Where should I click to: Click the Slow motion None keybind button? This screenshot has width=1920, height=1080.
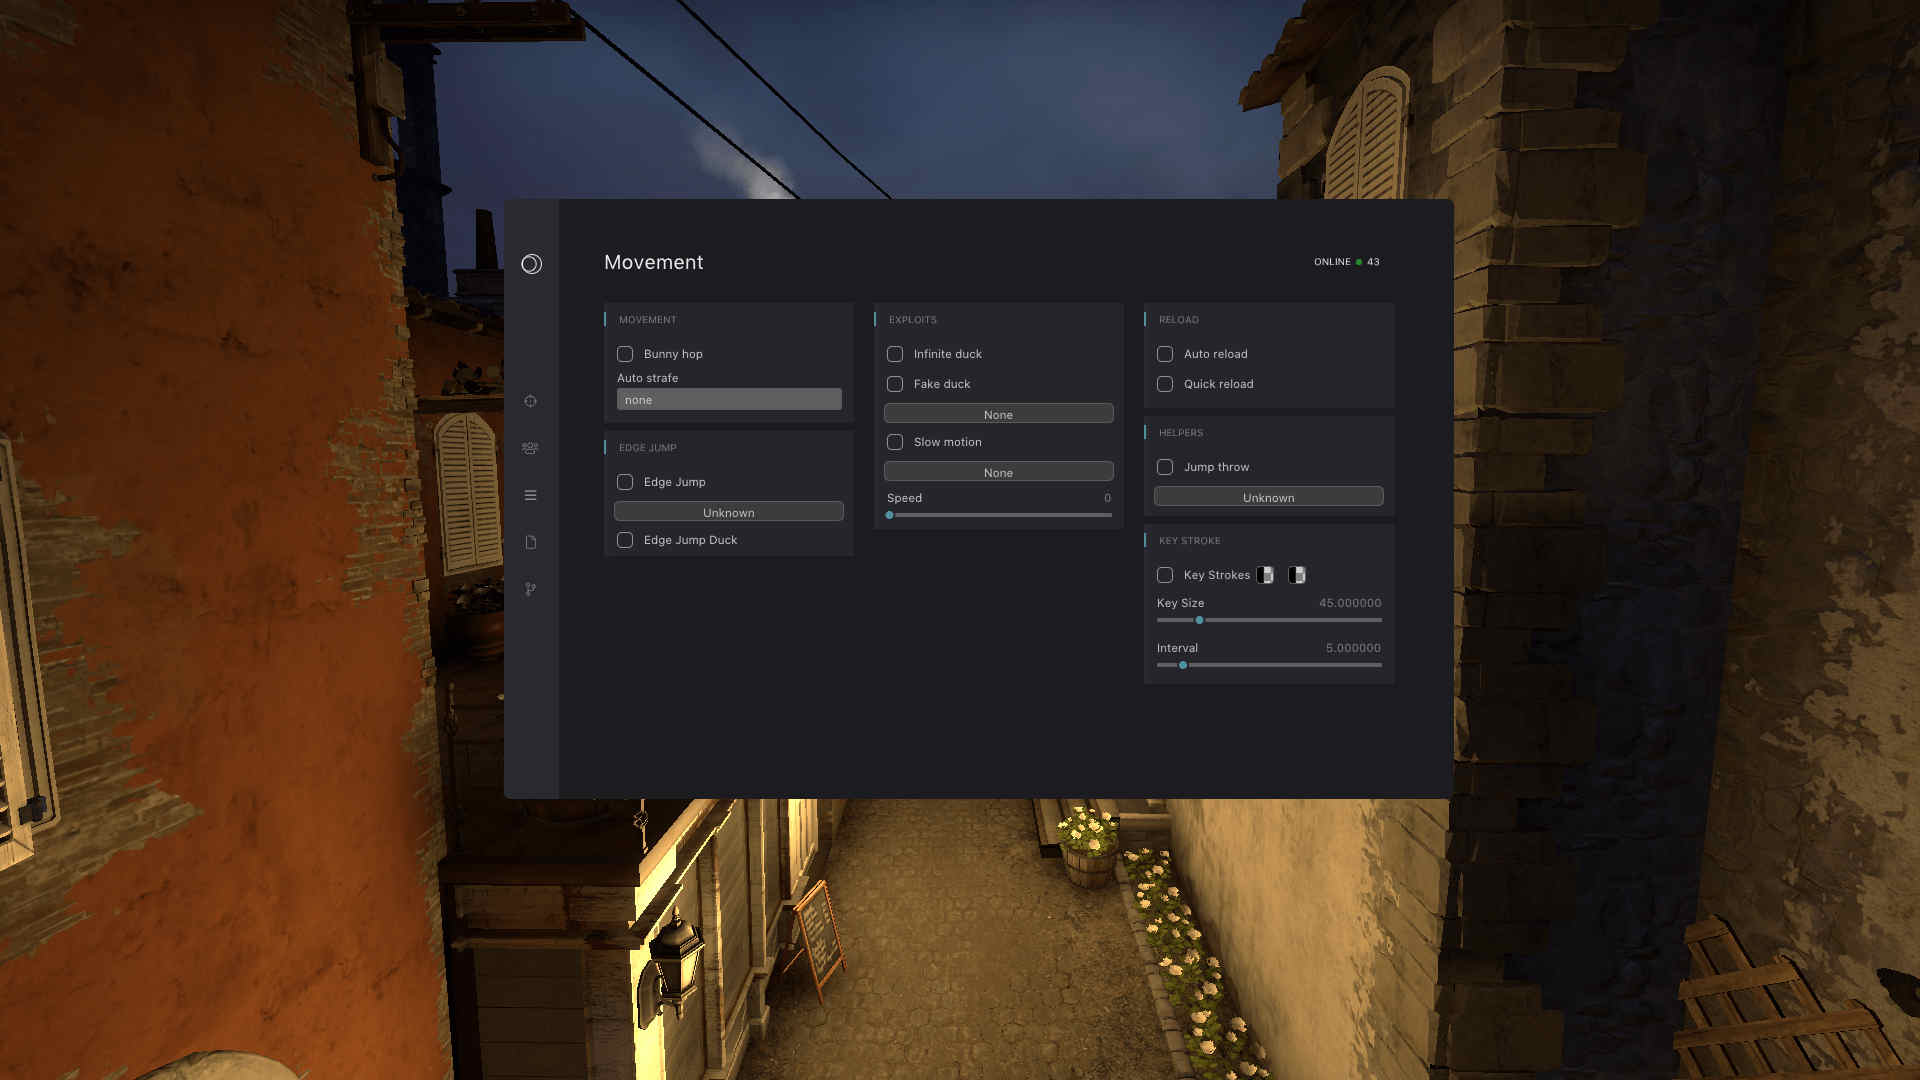[998, 472]
